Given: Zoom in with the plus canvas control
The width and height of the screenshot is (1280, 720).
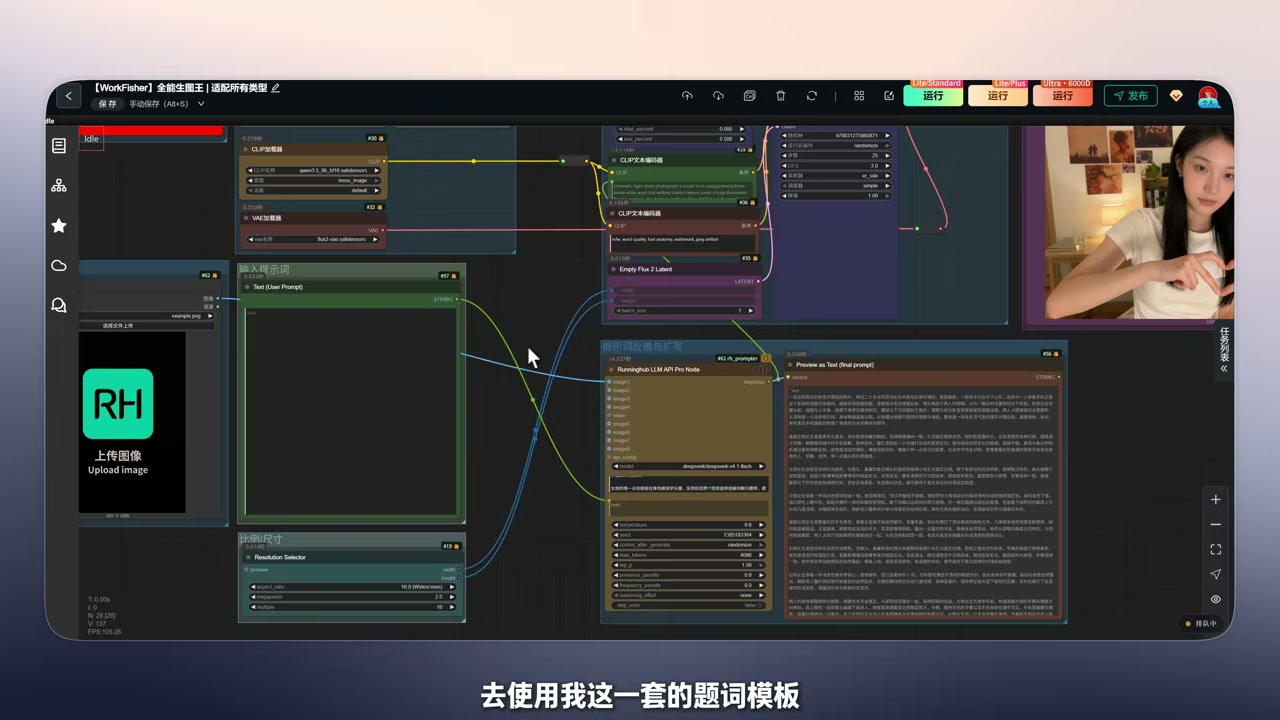Looking at the screenshot, I should pyautogui.click(x=1215, y=500).
